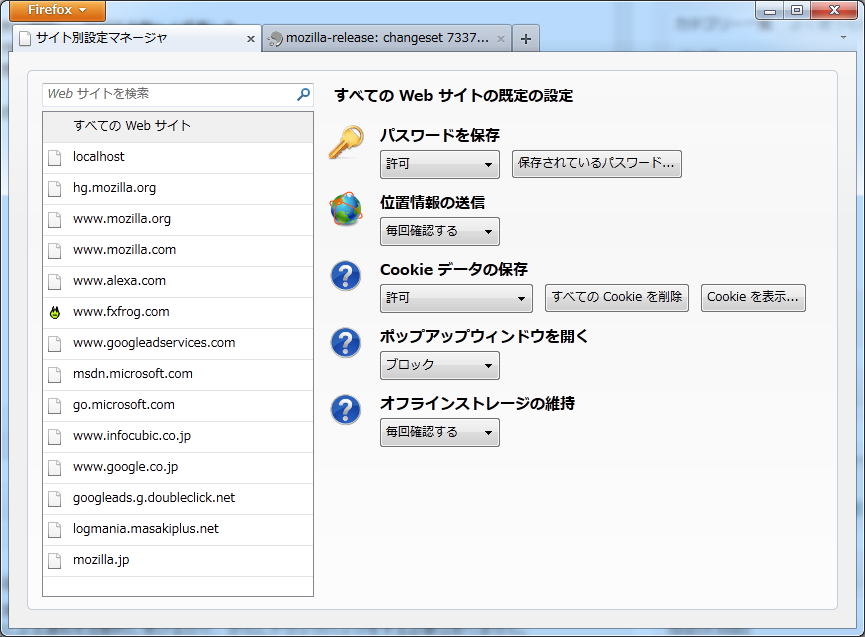Click the question mark icon beside Cookie データの保存

[x=346, y=276]
